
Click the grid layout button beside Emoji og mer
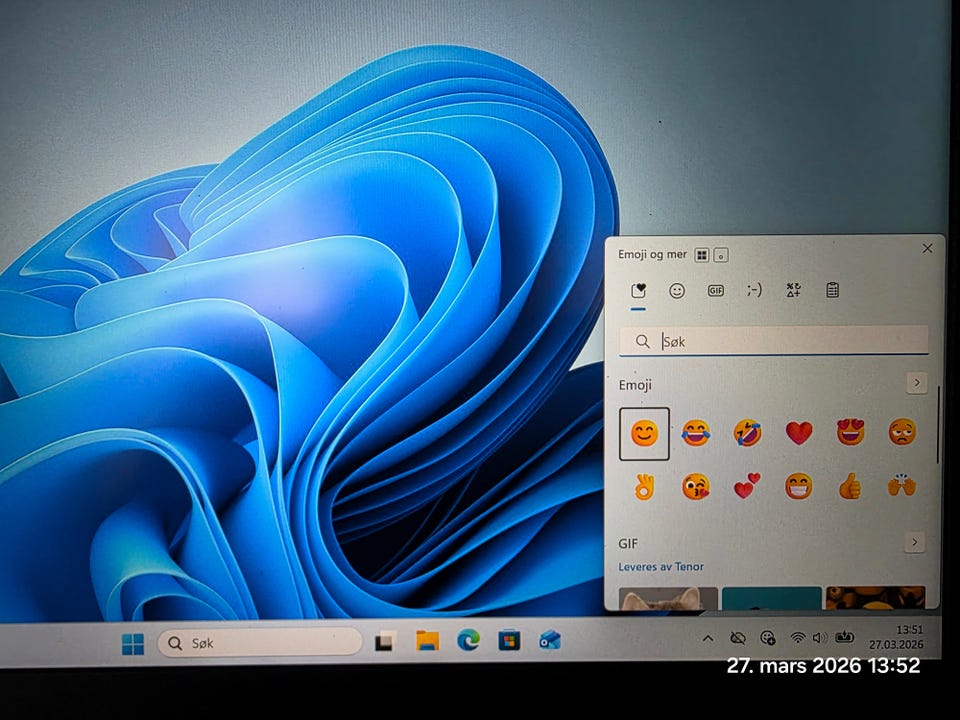(702, 255)
